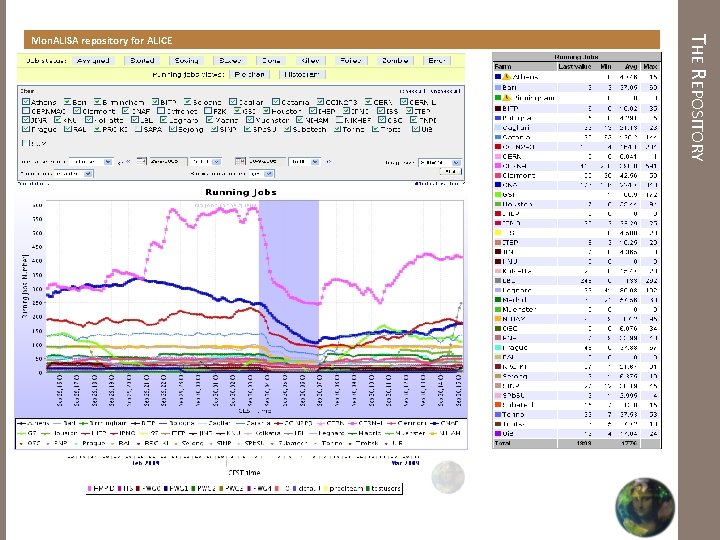
Task: Open the interval selection dropdown
Action: [91, 162]
